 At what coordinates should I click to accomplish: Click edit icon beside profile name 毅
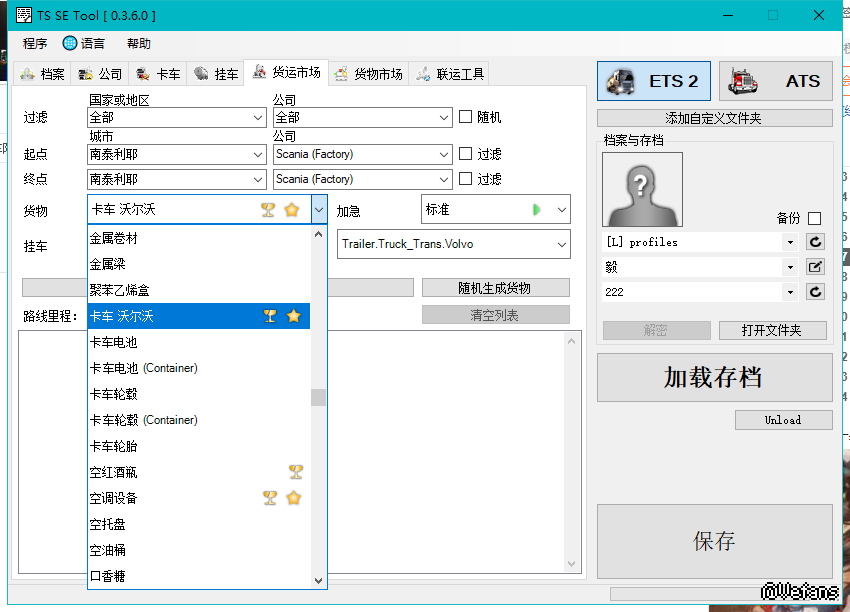point(815,267)
